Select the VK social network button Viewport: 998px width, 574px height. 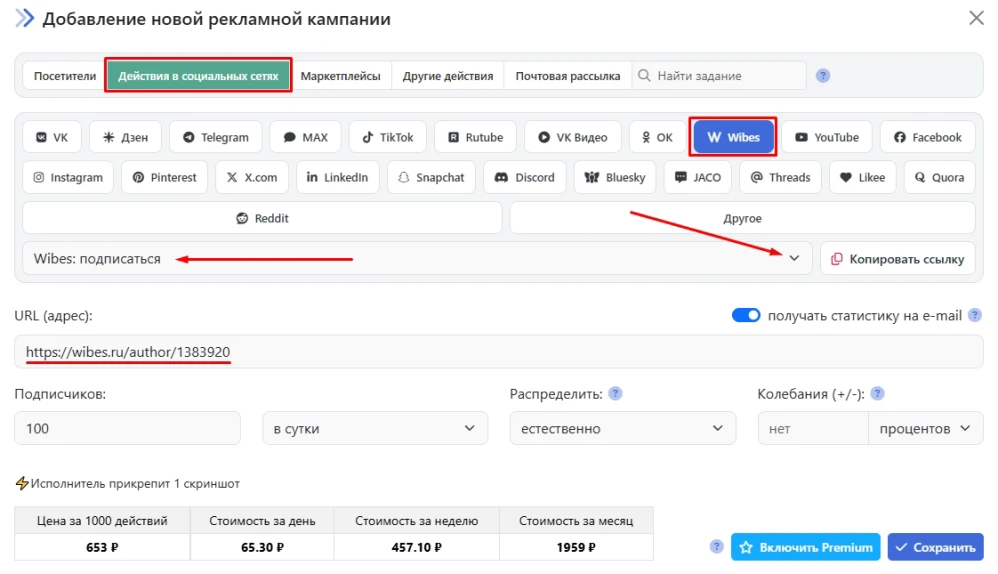[52, 137]
